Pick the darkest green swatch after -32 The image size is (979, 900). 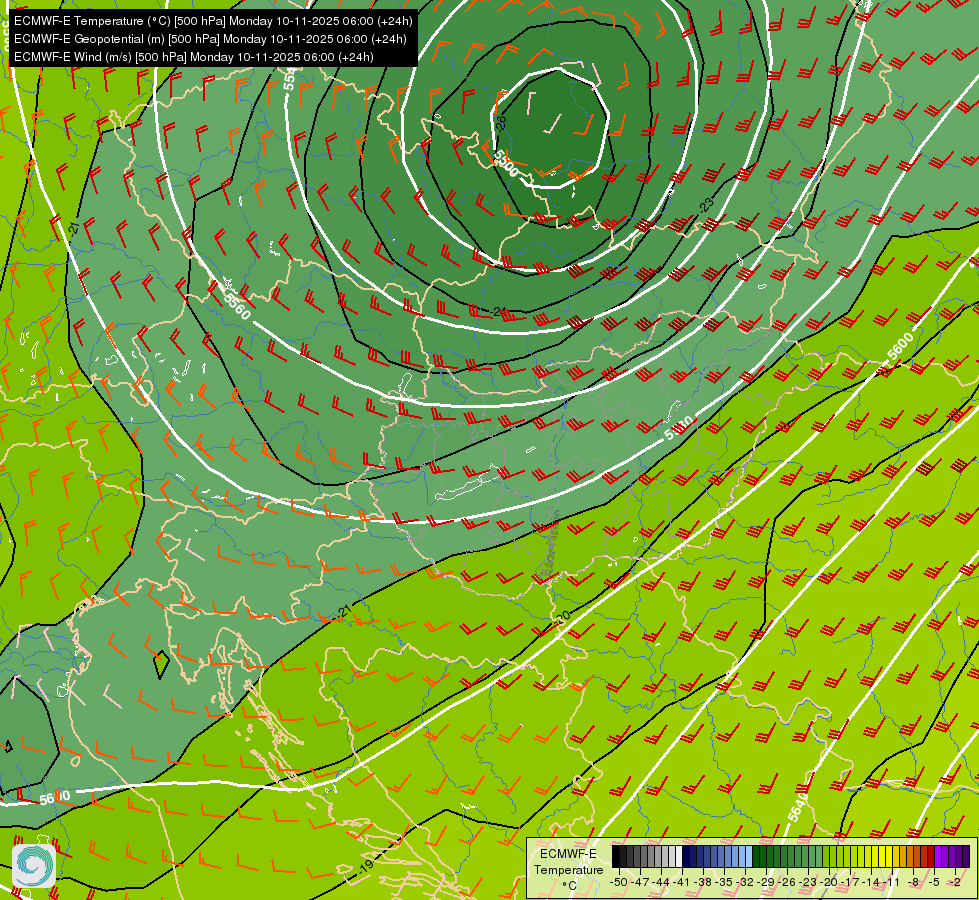tap(756, 856)
